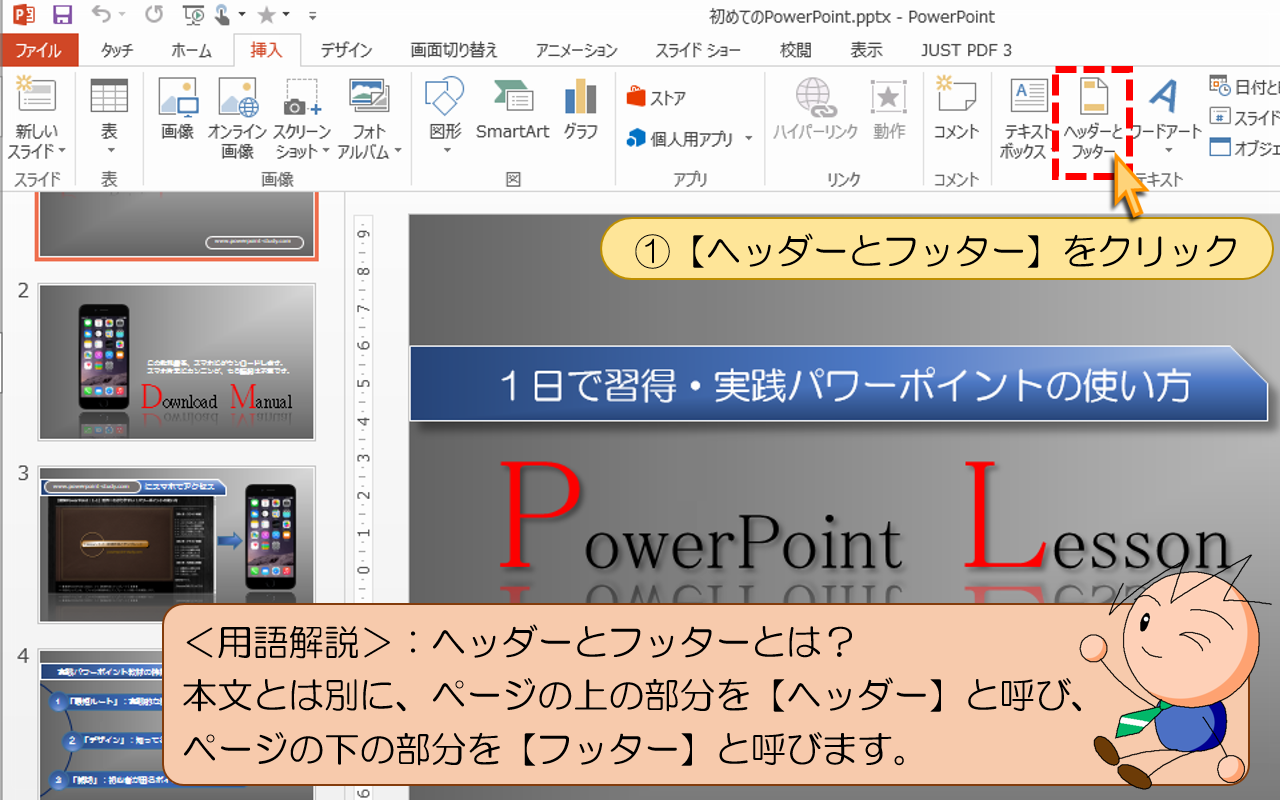Open undo history dropdown arrow
Image resolution: width=1280 pixels, height=800 pixels.
click(x=122, y=16)
